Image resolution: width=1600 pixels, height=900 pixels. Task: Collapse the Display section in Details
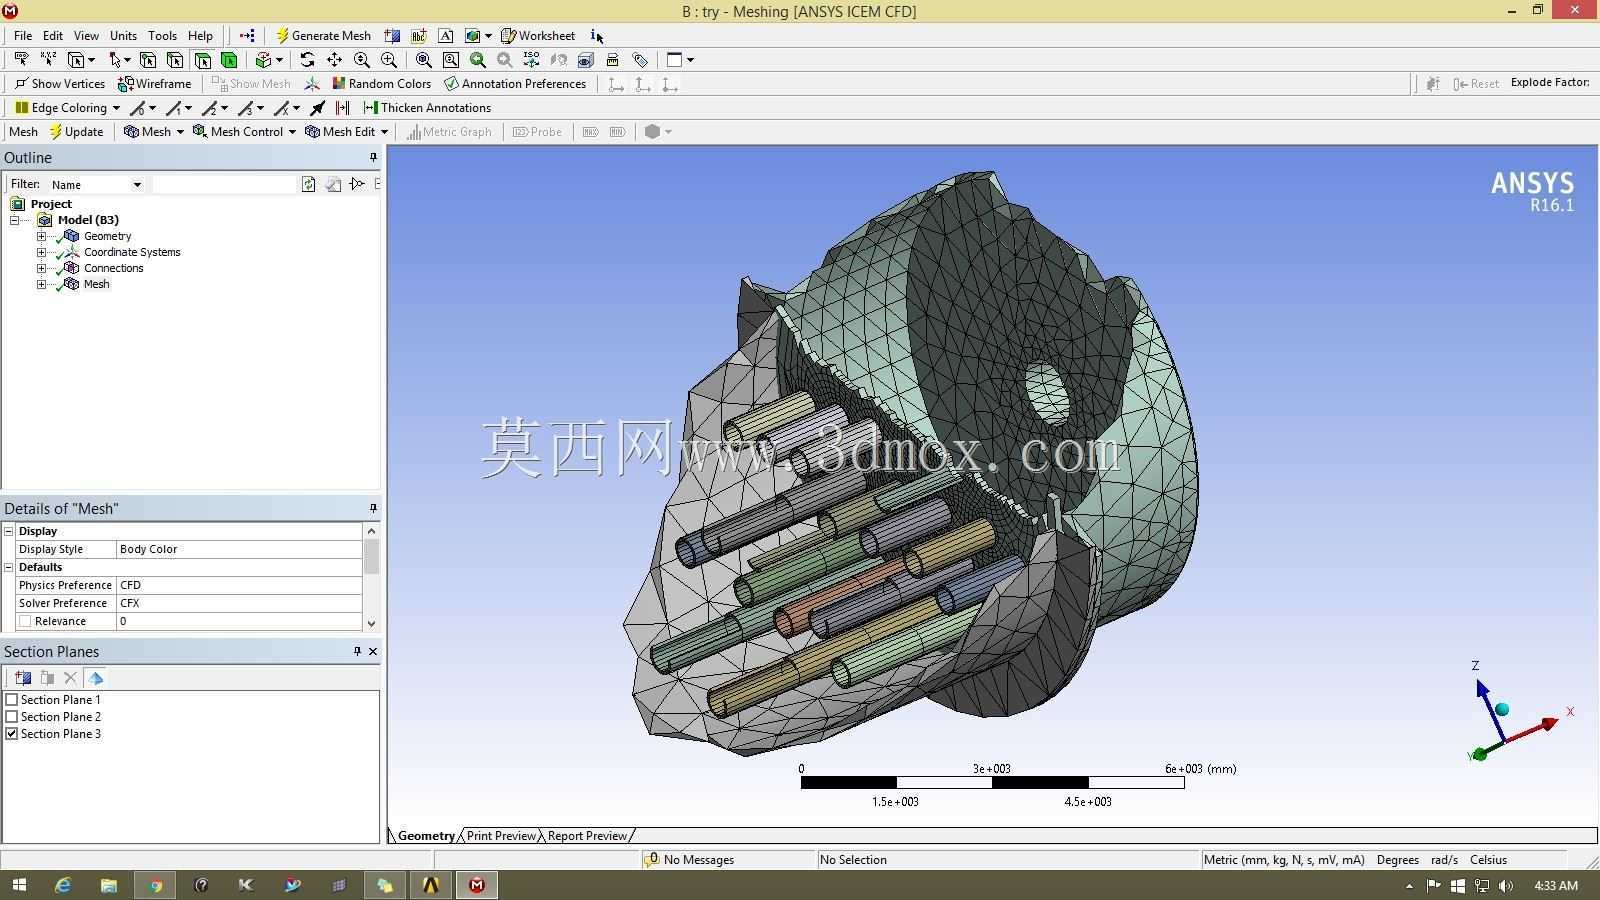[x=9, y=531]
